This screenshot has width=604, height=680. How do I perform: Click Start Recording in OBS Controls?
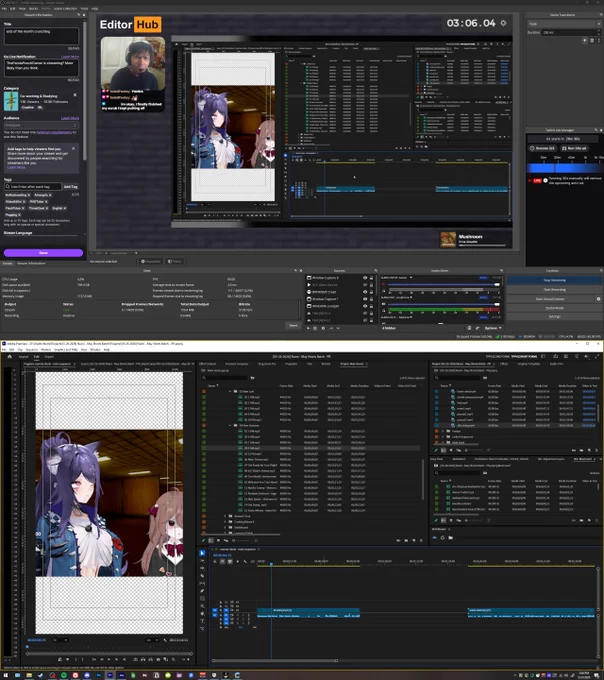click(555, 290)
